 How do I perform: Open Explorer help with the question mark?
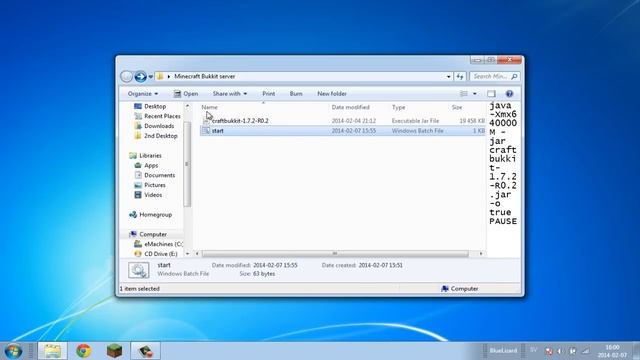click(x=509, y=94)
